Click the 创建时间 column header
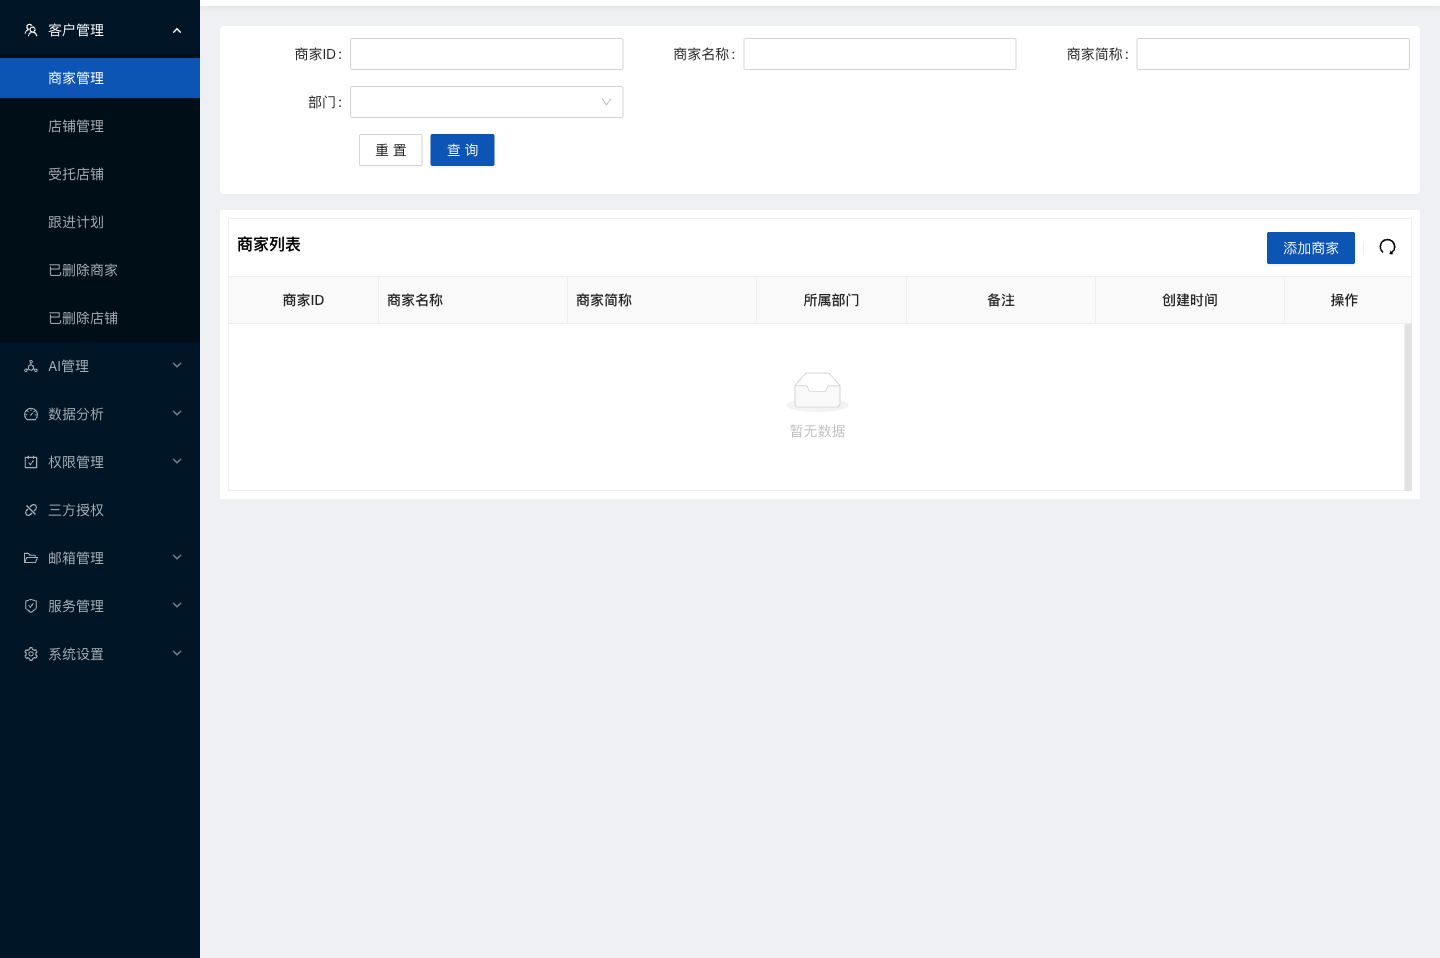The width and height of the screenshot is (1440, 958). tap(1190, 300)
